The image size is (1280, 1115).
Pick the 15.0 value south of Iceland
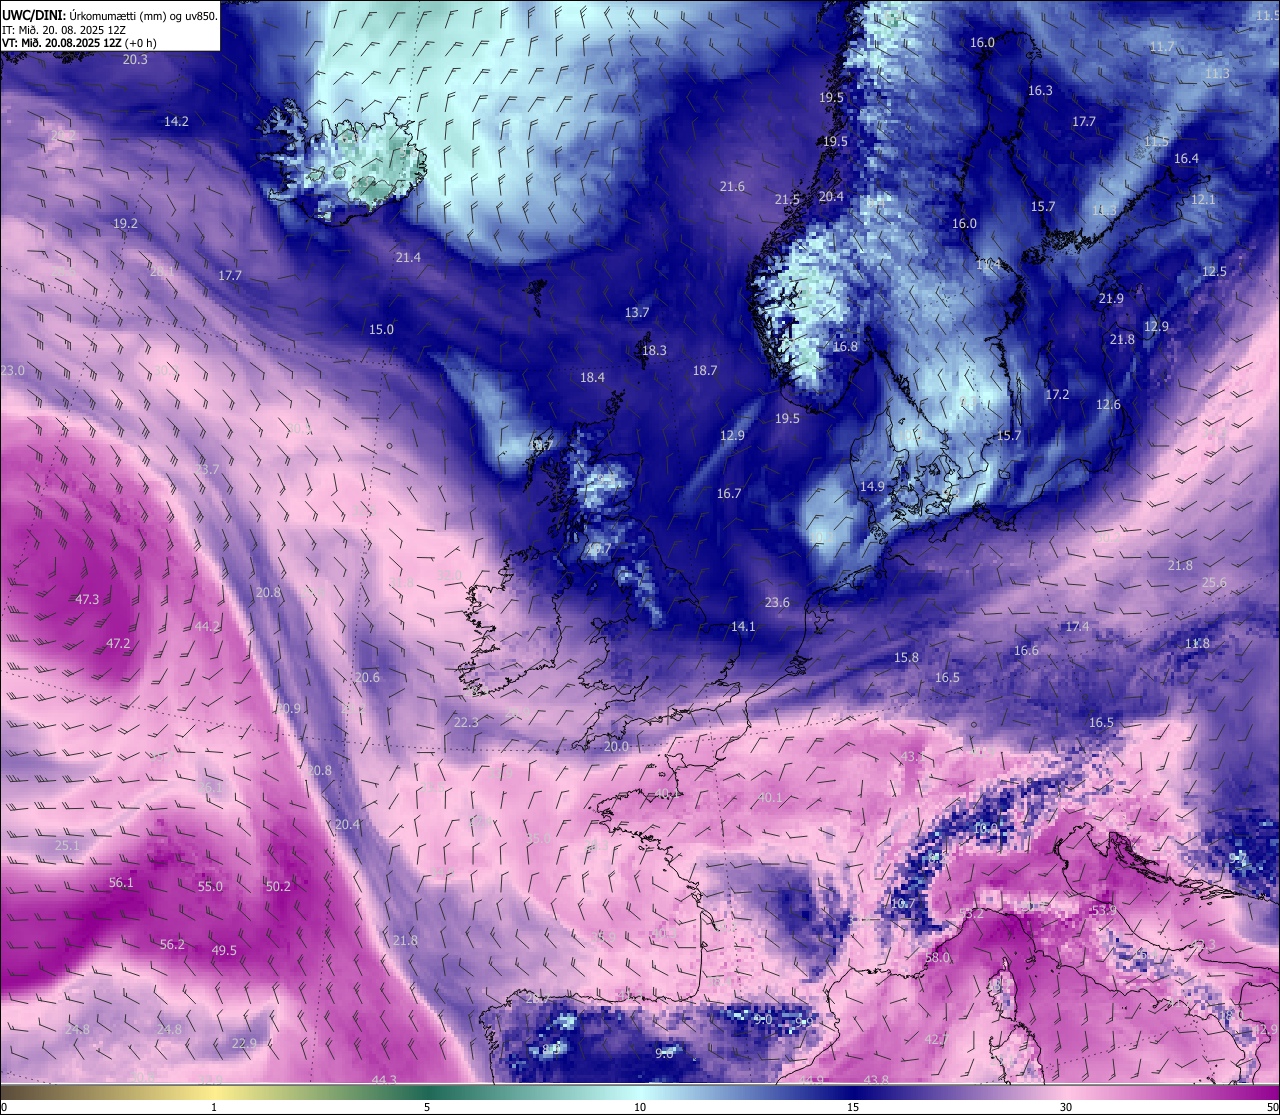pyautogui.click(x=381, y=330)
